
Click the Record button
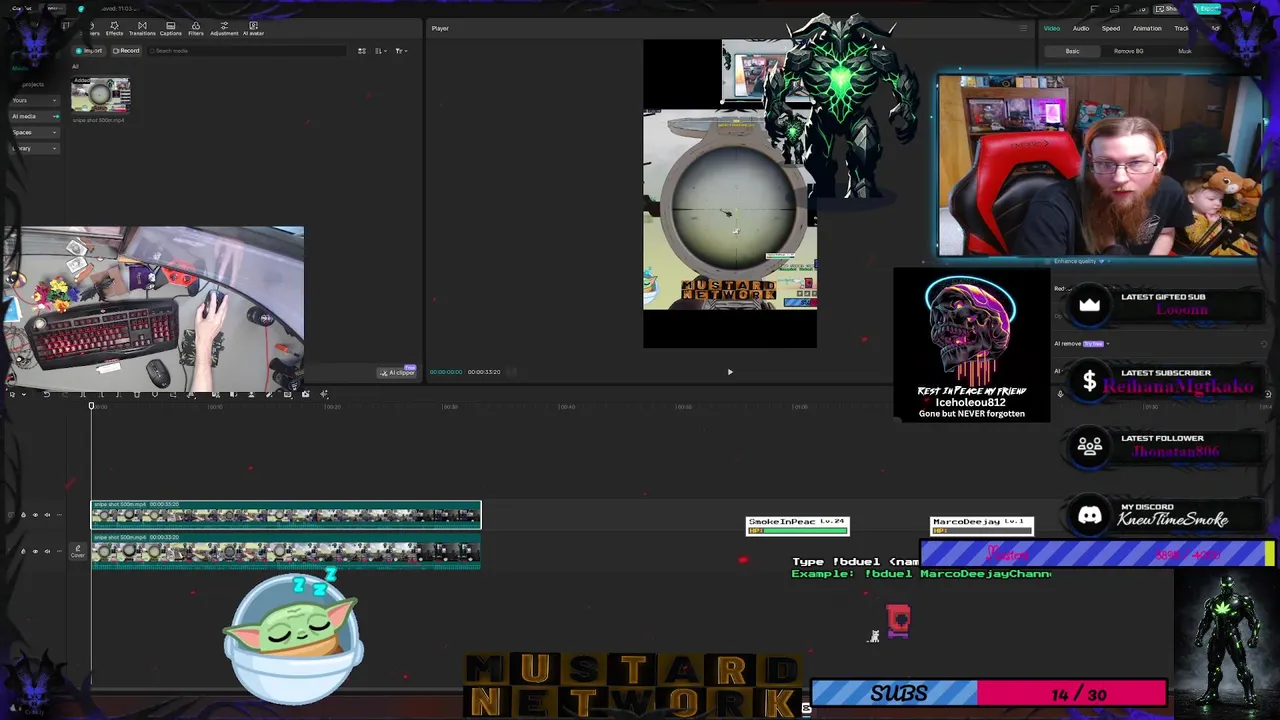[126, 51]
